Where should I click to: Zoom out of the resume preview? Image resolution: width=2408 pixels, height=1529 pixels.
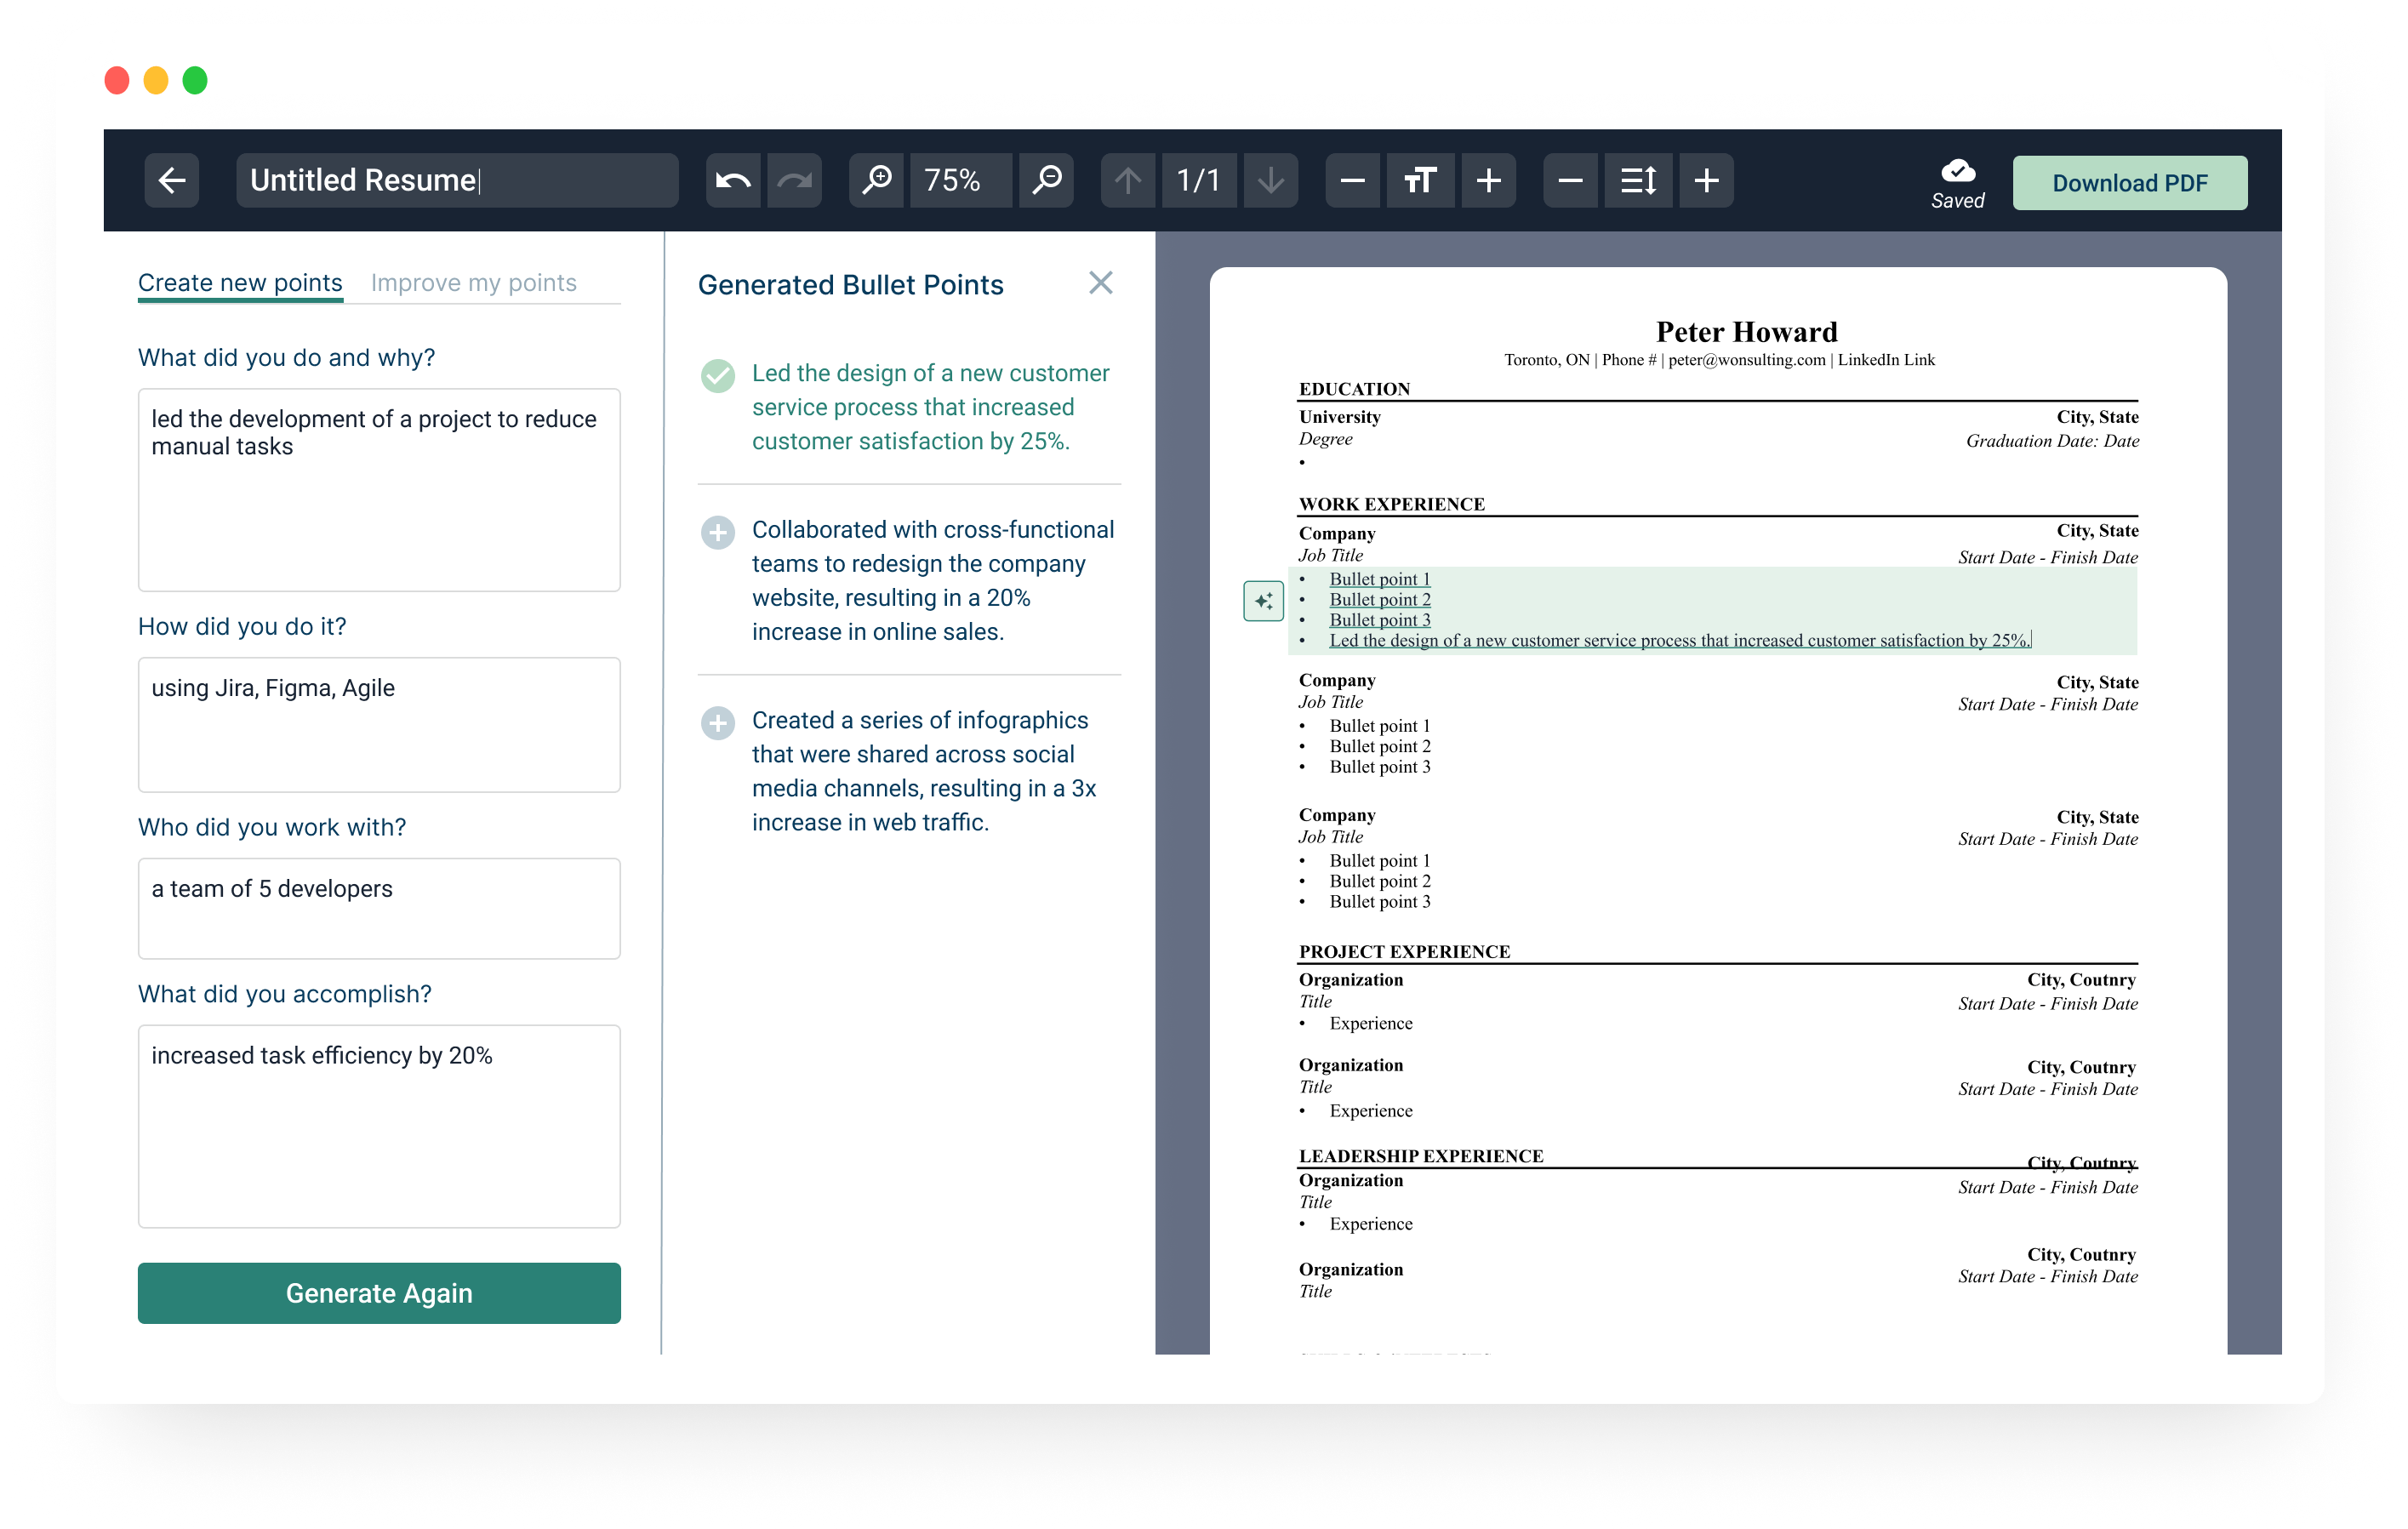[1046, 180]
